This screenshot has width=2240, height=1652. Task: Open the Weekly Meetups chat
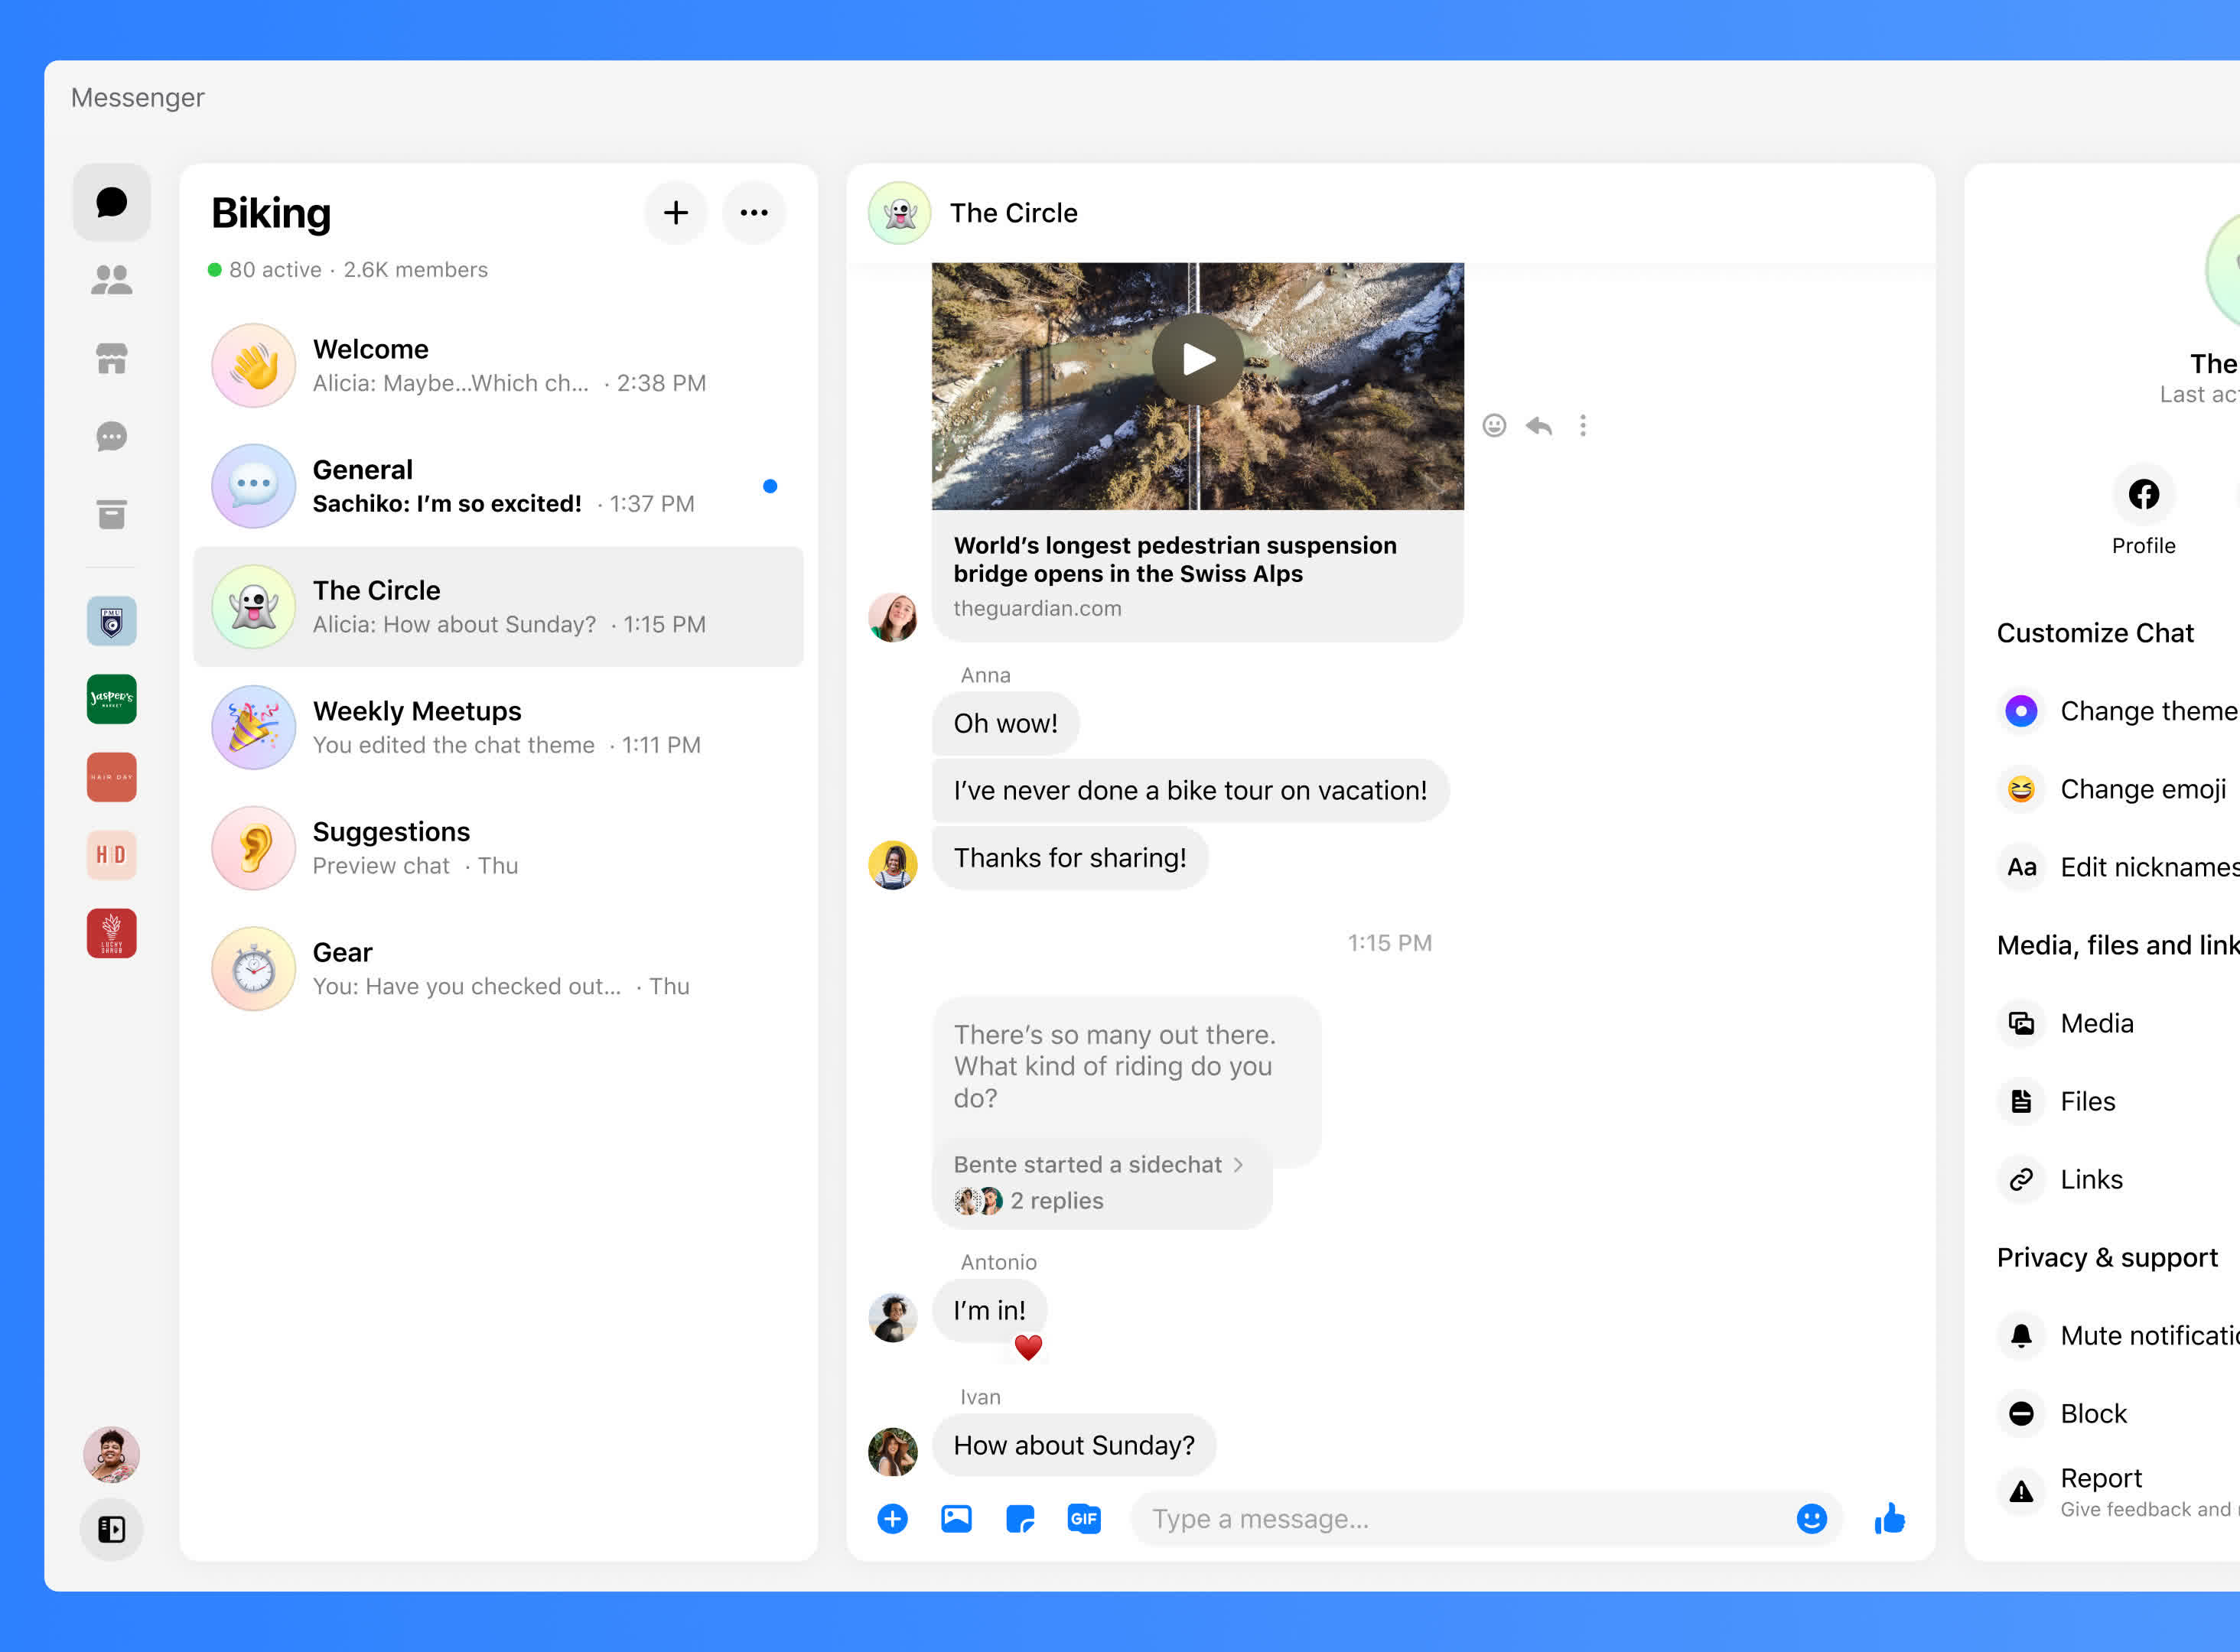(x=498, y=727)
